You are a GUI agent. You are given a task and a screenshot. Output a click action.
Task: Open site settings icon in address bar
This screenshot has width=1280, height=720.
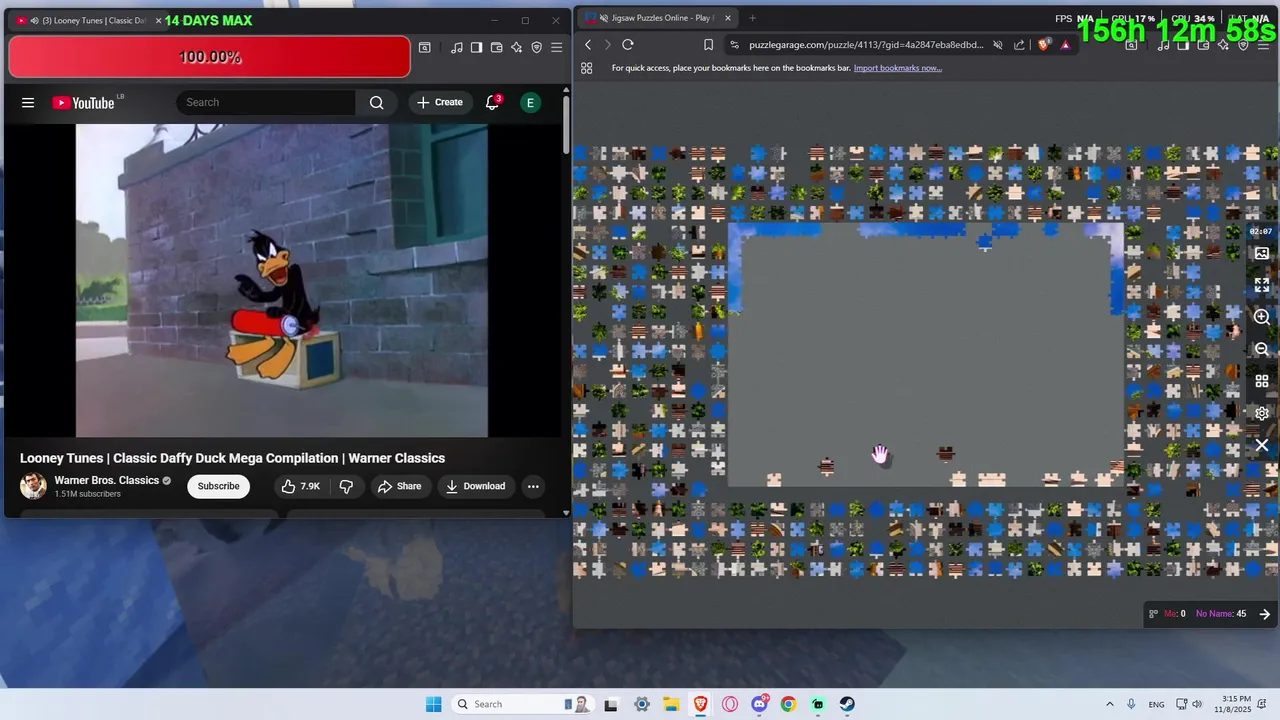pos(735,45)
